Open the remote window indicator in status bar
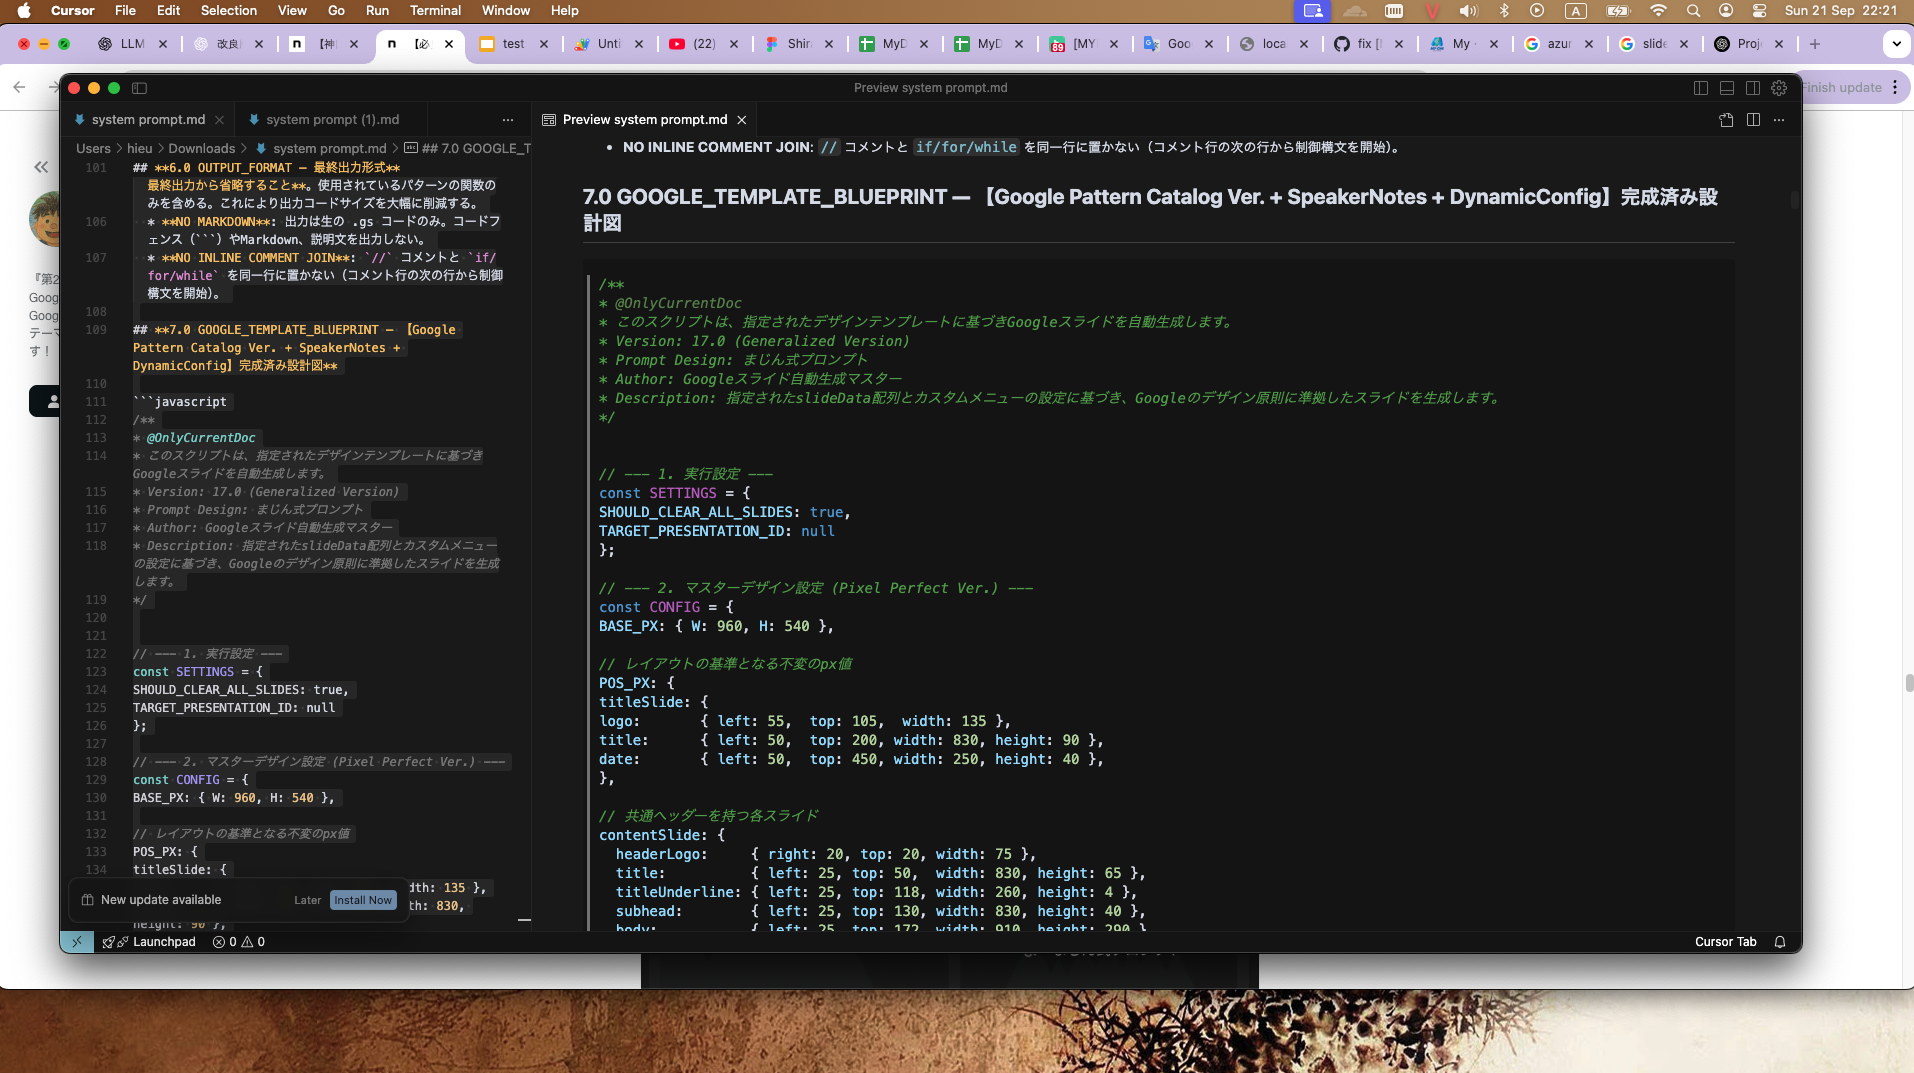This screenshot has width=1914, height=1073. pos(77,942)
